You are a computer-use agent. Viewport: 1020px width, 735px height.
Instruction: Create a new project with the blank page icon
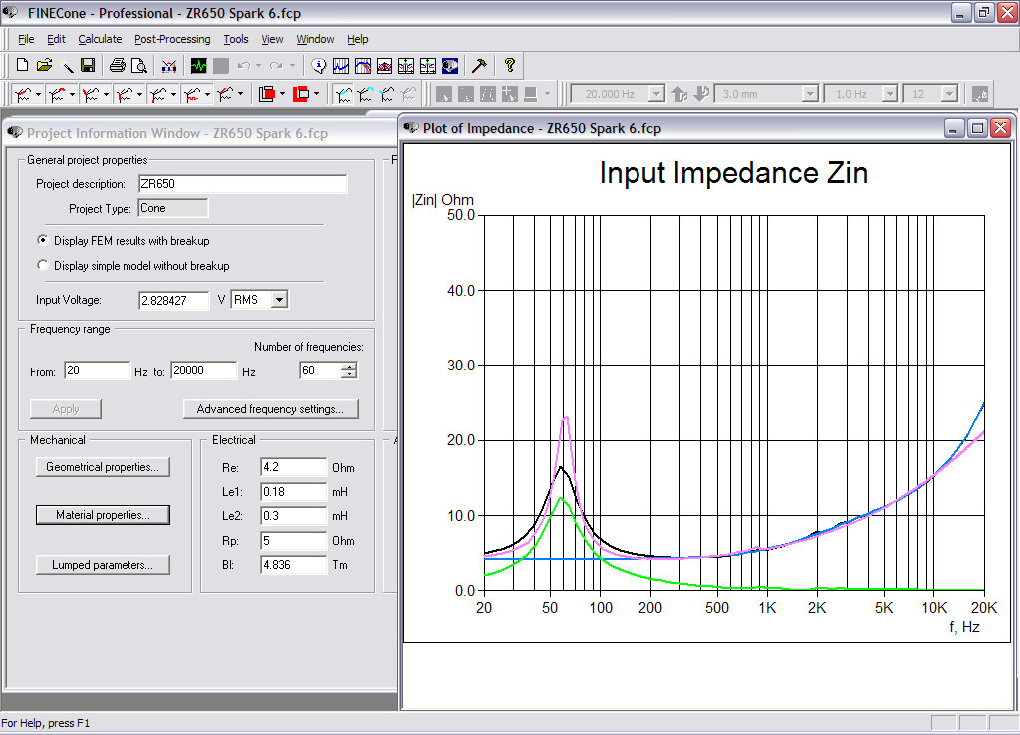(22, 65)
